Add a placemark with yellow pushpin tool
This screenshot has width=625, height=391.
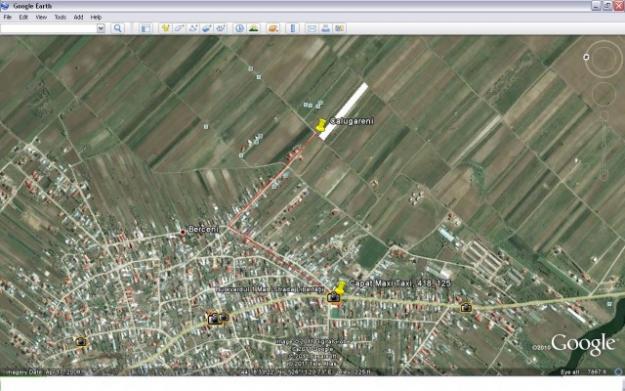165,28
